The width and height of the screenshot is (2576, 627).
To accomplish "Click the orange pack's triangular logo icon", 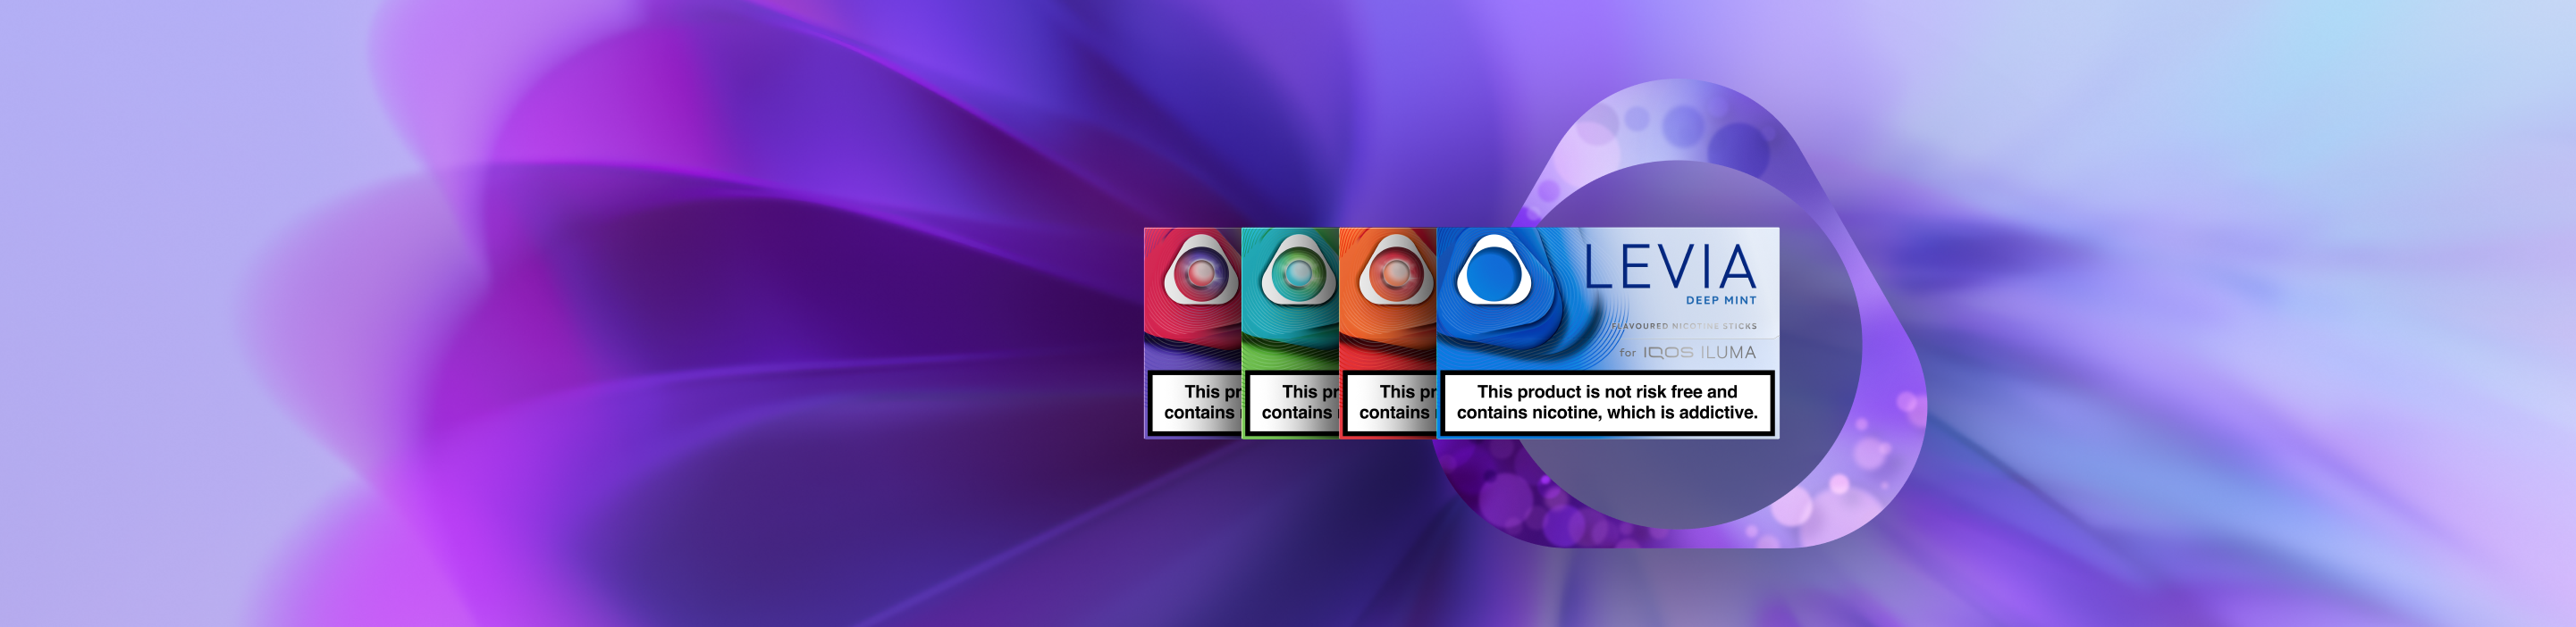I will [x=1394, y=271].
